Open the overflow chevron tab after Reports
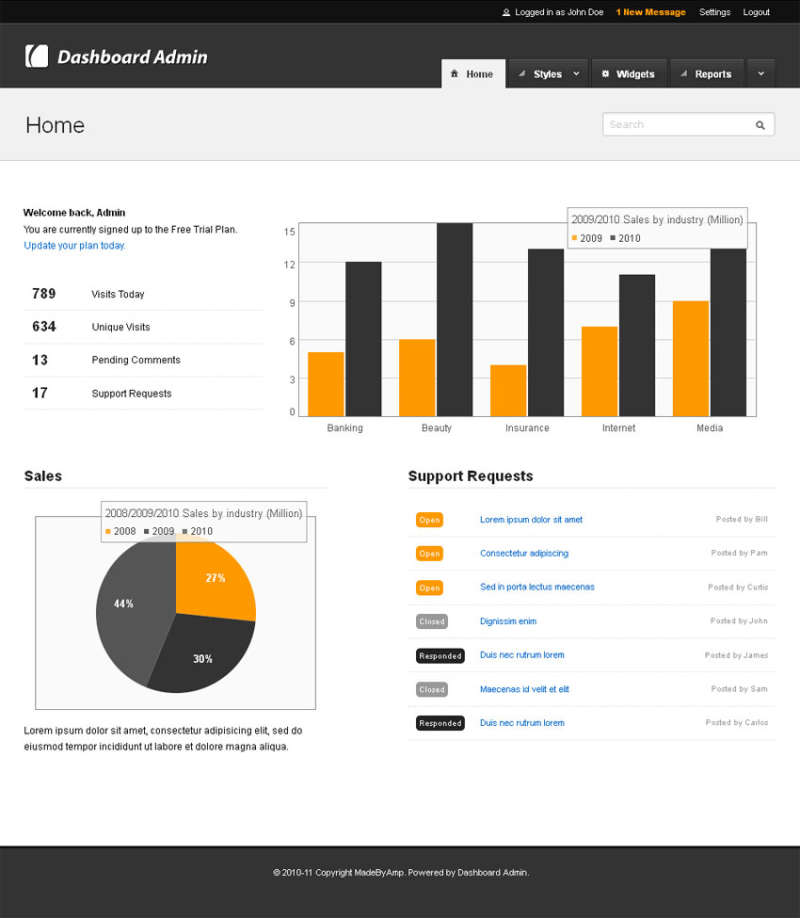This screenshot has width=800, height=918. pos(761,74)
